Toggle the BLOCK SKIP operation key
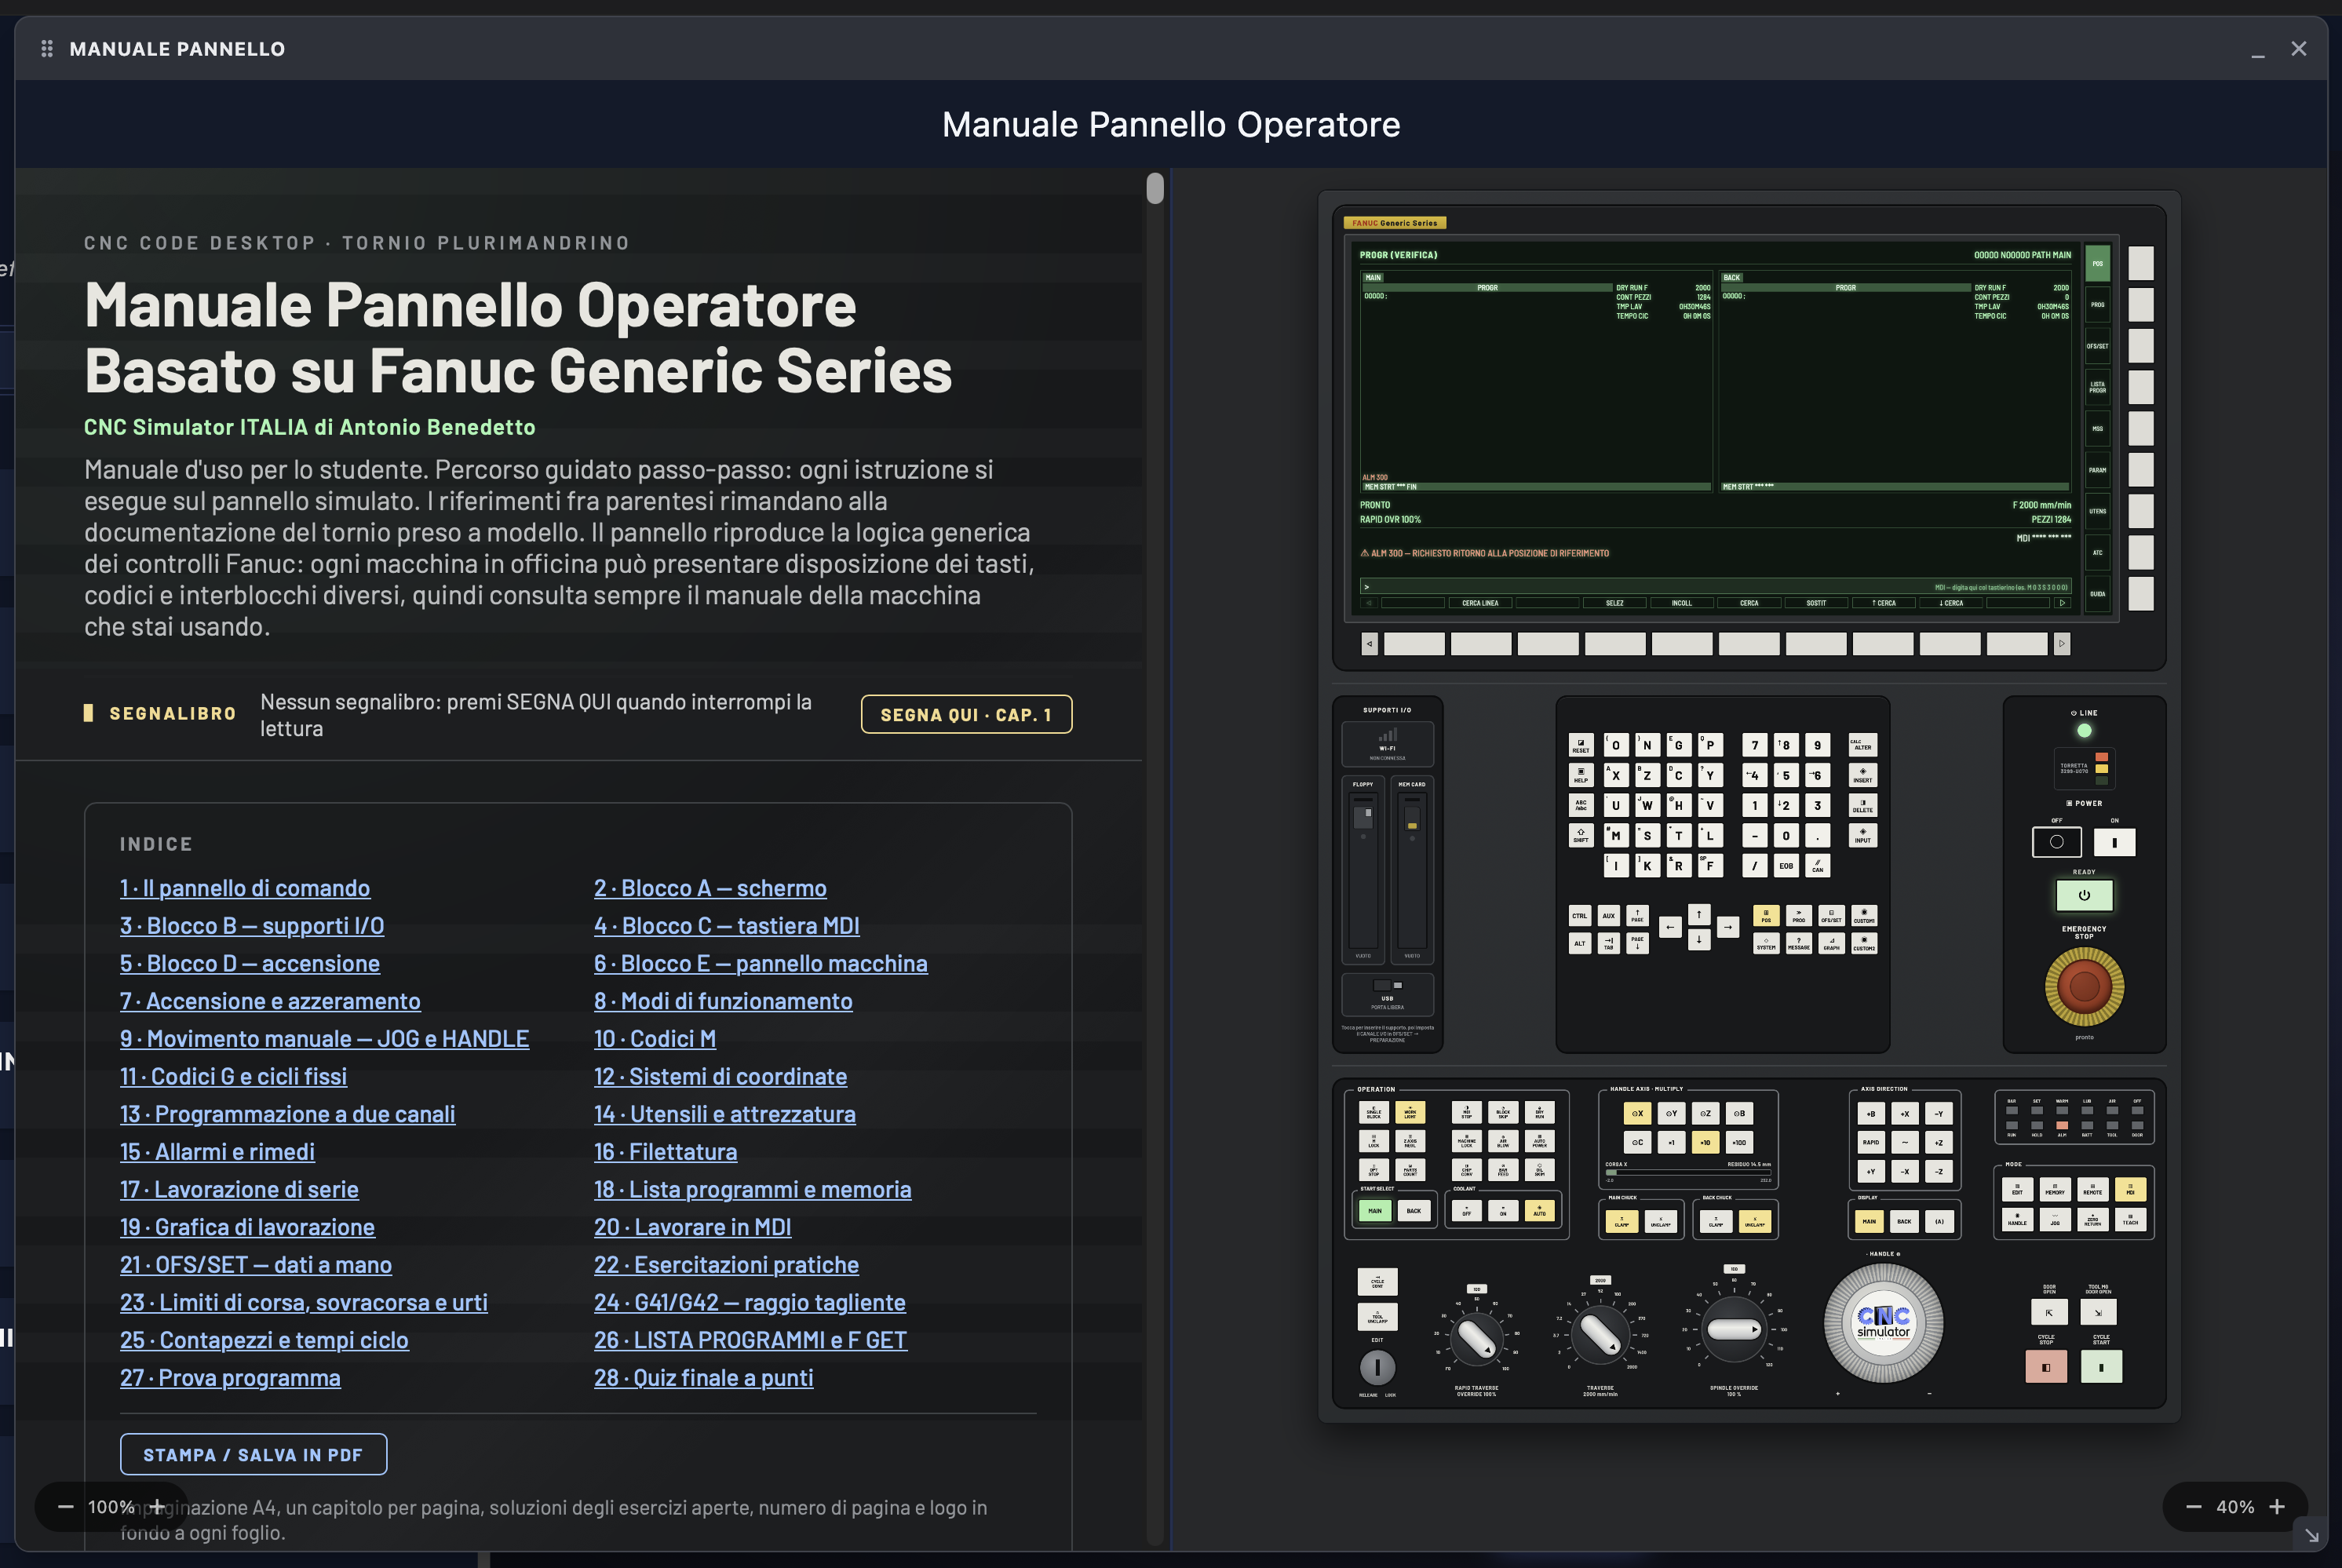 coord(1503,1112)
